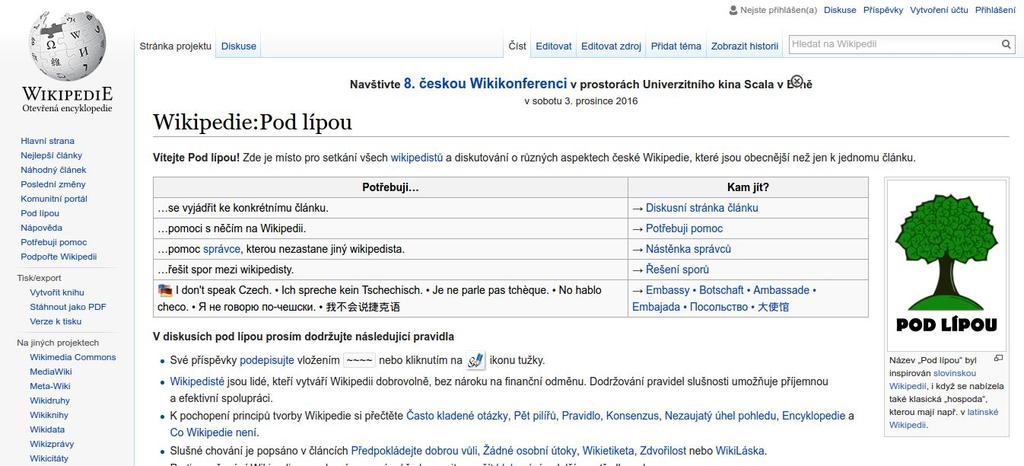Click the podepisujte link
The width and height of the screenshot is (1024, 466).
[267, 360]
